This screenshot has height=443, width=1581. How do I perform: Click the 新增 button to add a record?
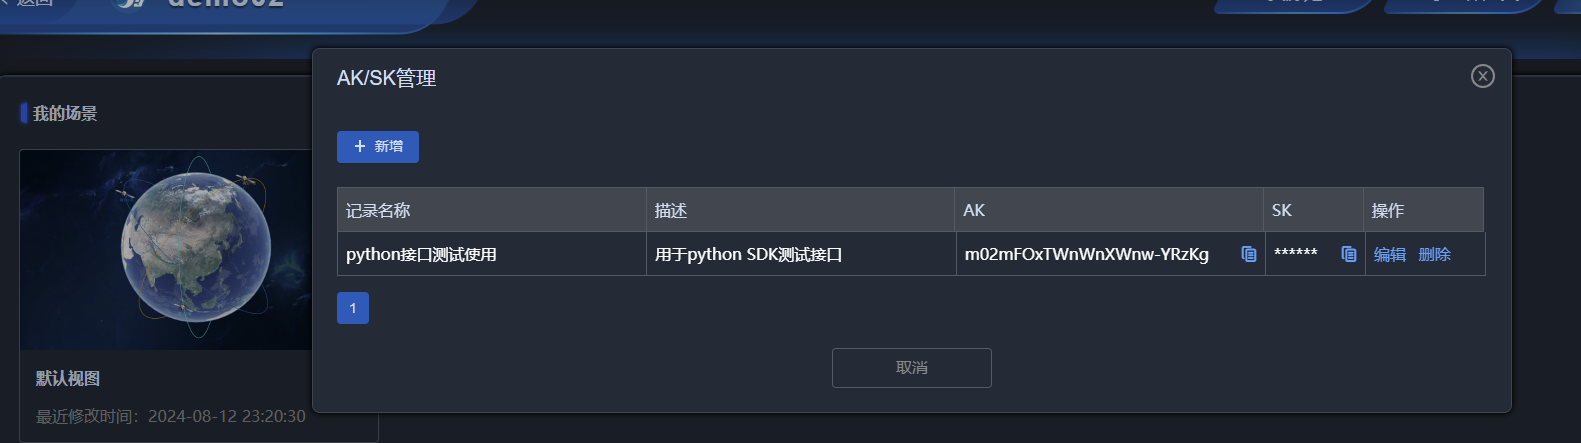pyautogui.click(x=378, y=147)
